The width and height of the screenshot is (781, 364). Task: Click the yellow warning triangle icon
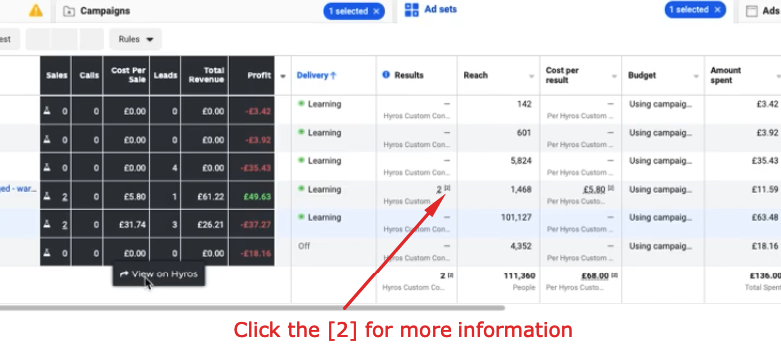(36, 10)
